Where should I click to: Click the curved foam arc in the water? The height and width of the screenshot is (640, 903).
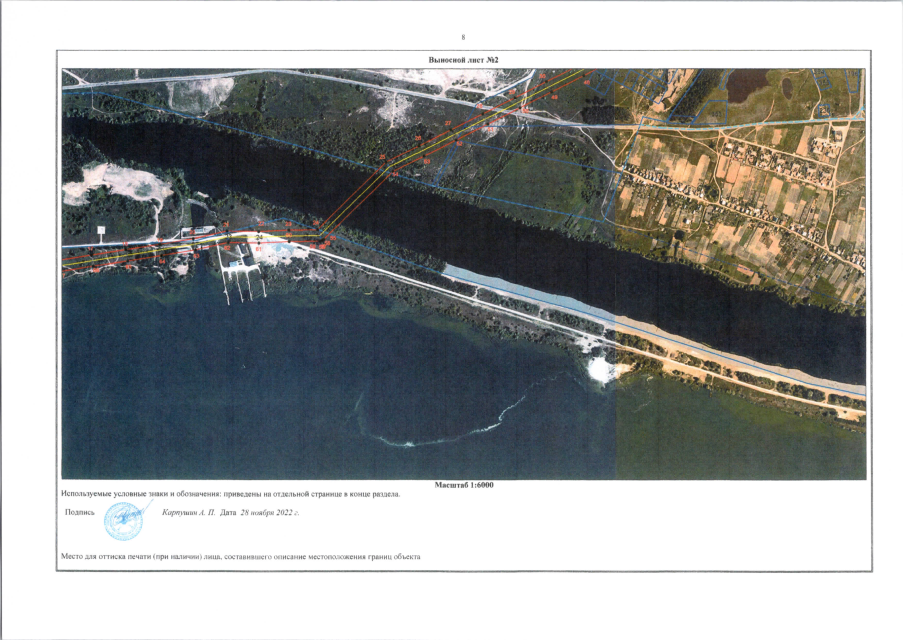(x=450, y=430)
